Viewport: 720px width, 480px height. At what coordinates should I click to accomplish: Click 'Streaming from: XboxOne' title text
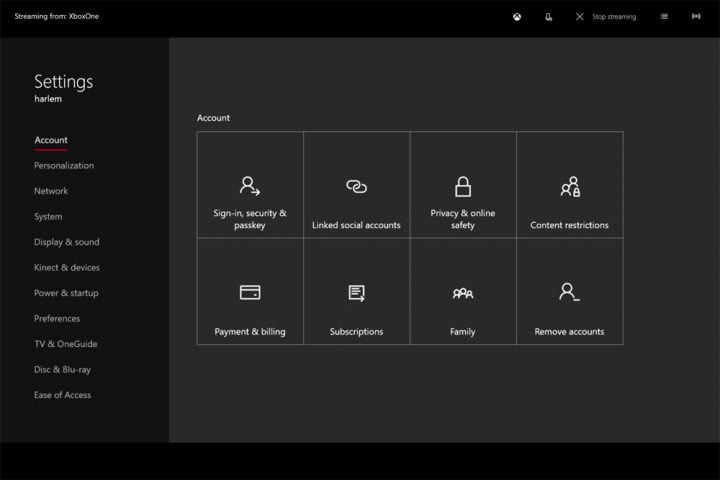(56, 17)
